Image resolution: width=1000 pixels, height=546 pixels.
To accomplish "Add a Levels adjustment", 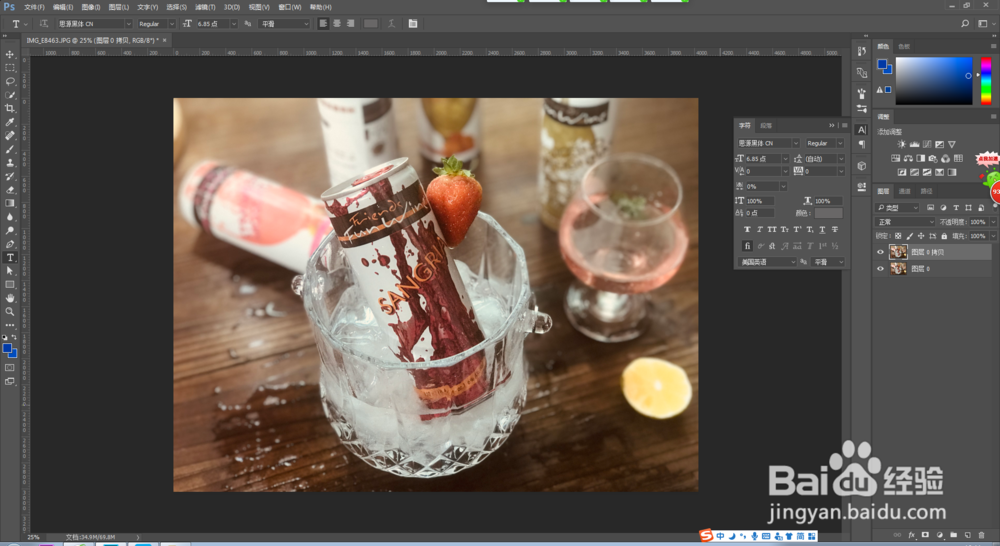I will click(x=914, y=144).
